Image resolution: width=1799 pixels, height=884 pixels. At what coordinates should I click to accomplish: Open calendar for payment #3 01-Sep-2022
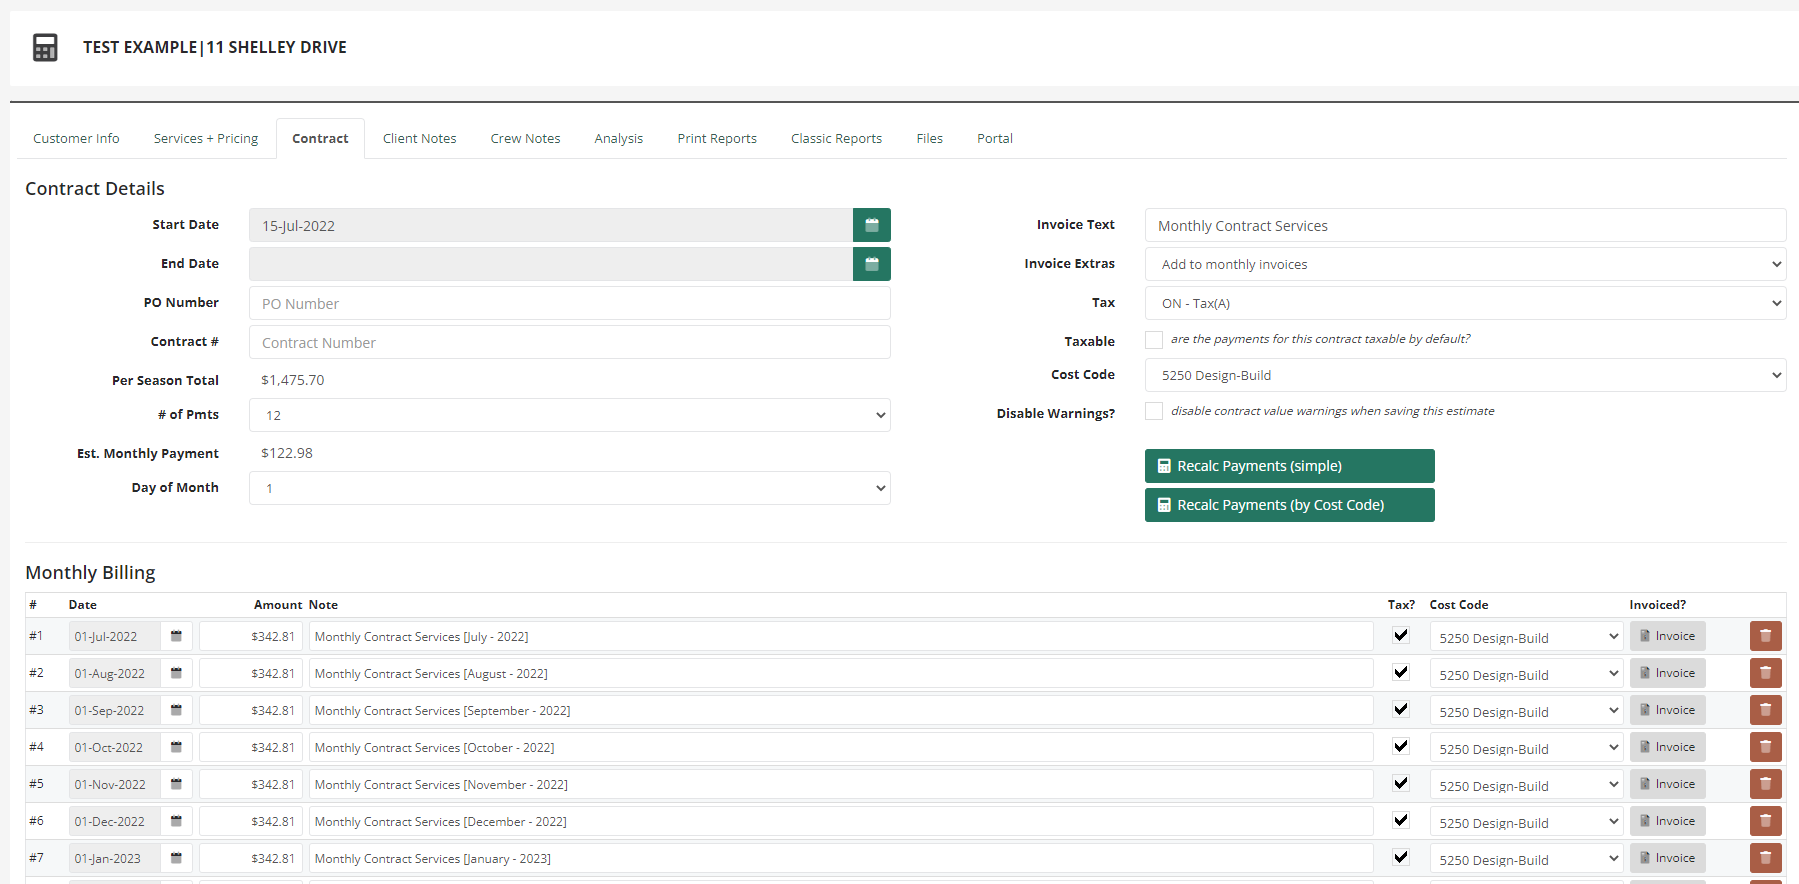pos(176,710)
